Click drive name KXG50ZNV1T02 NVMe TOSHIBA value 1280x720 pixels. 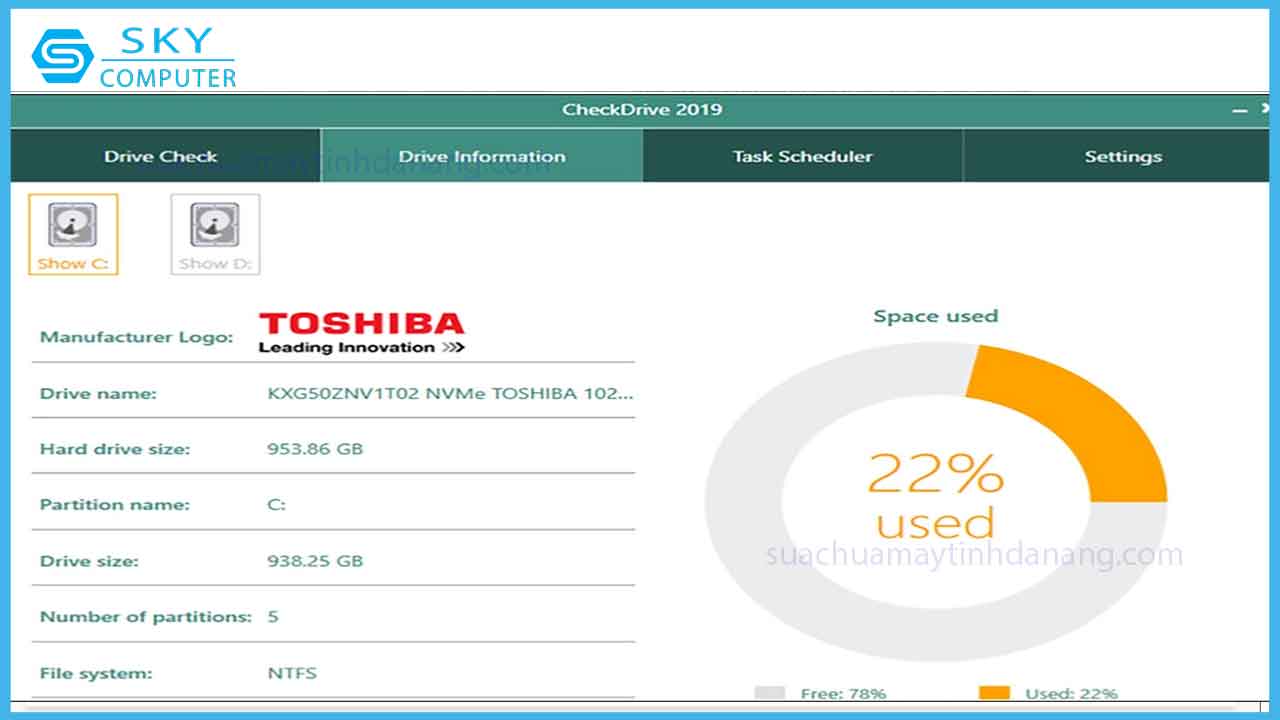tap(450, 393)
